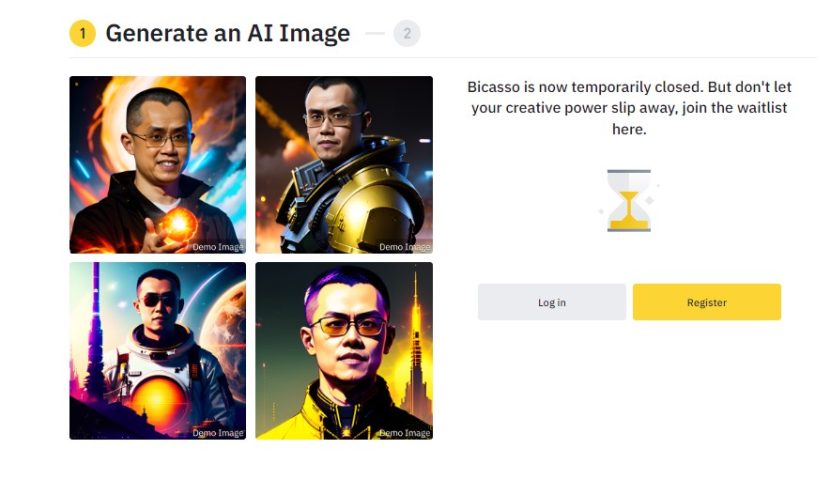Click the dash connector between steps

[x=375, y=33]
